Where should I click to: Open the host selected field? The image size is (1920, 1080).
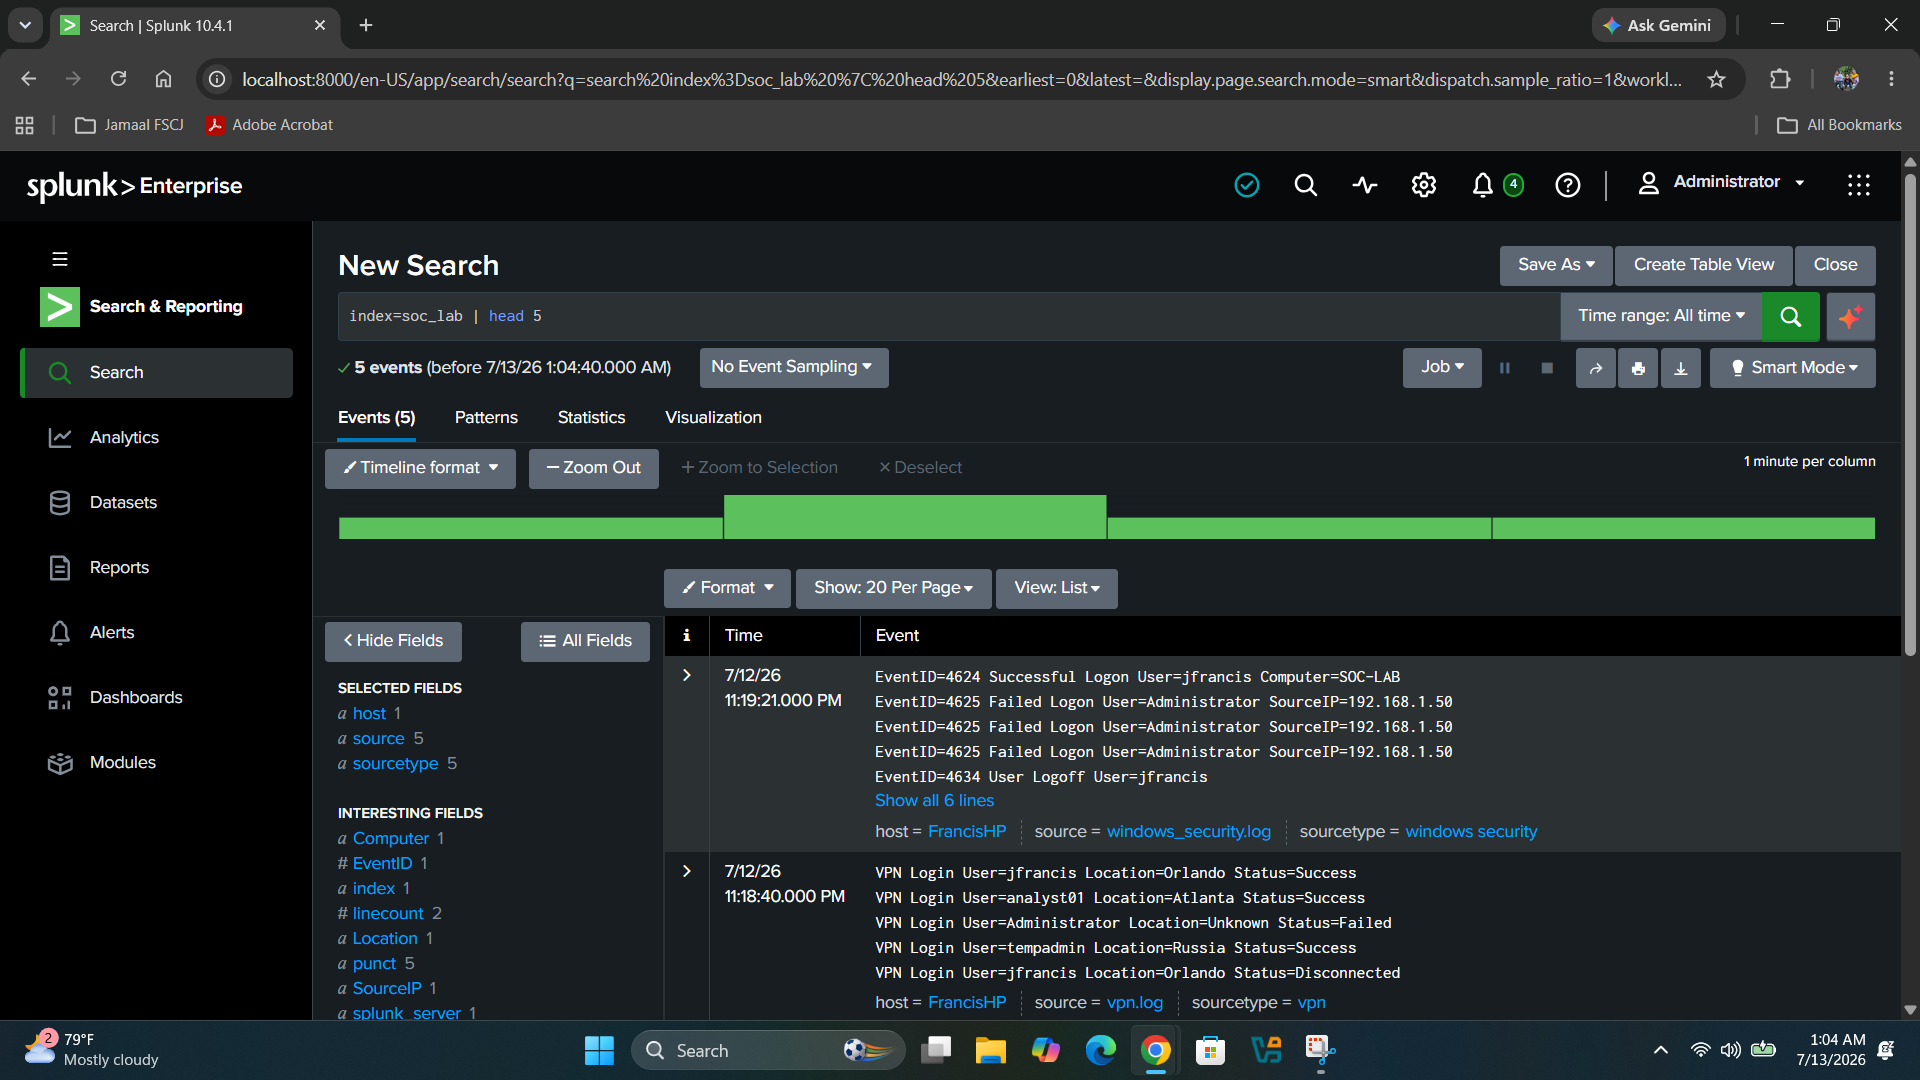pyautogui.click(x=369, y=714)
